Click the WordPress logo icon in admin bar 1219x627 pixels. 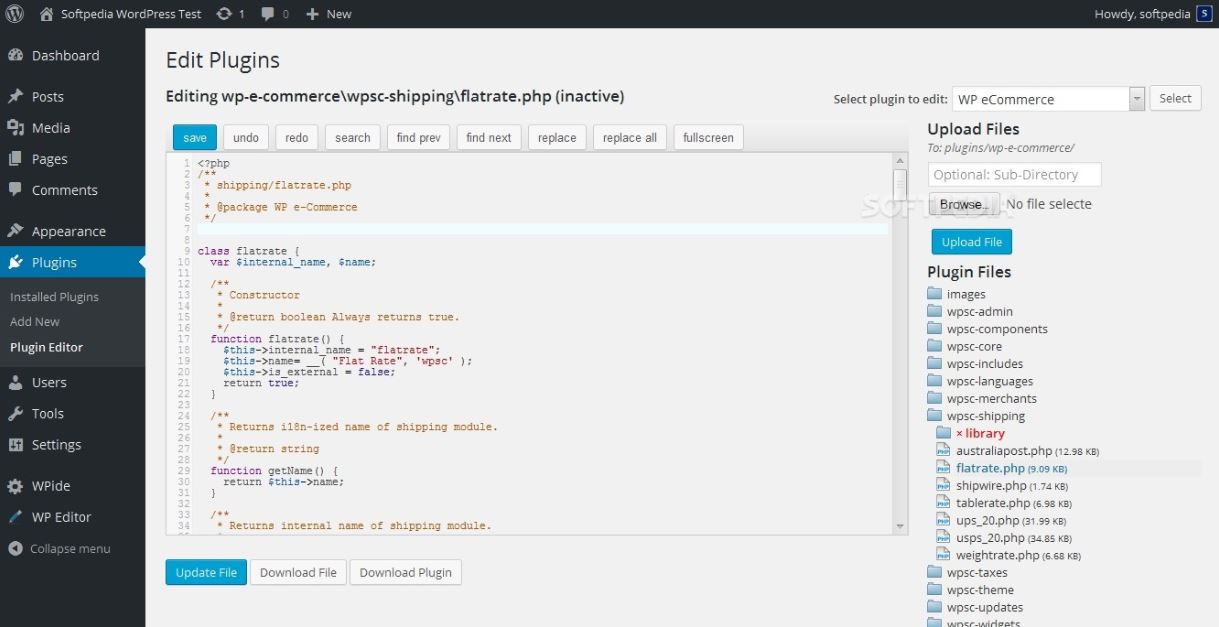(15, 14)
